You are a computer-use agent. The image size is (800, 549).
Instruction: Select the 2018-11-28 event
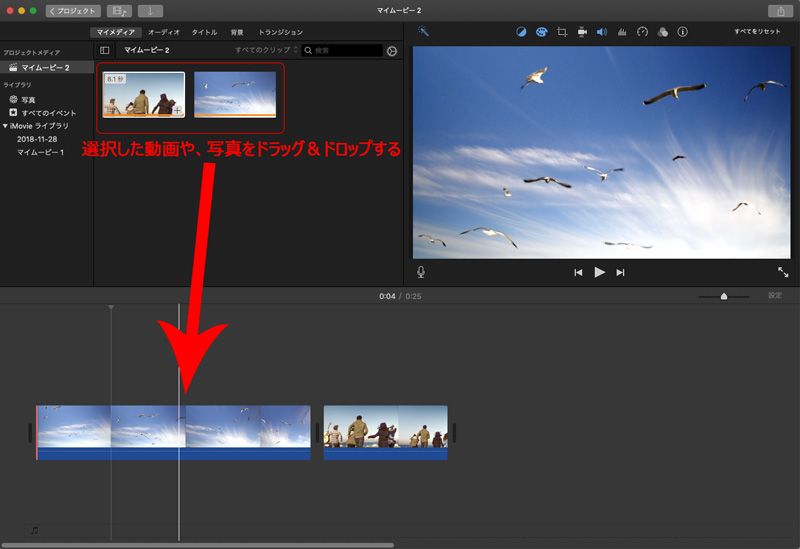pyautogui.click(x=37, y=139)
